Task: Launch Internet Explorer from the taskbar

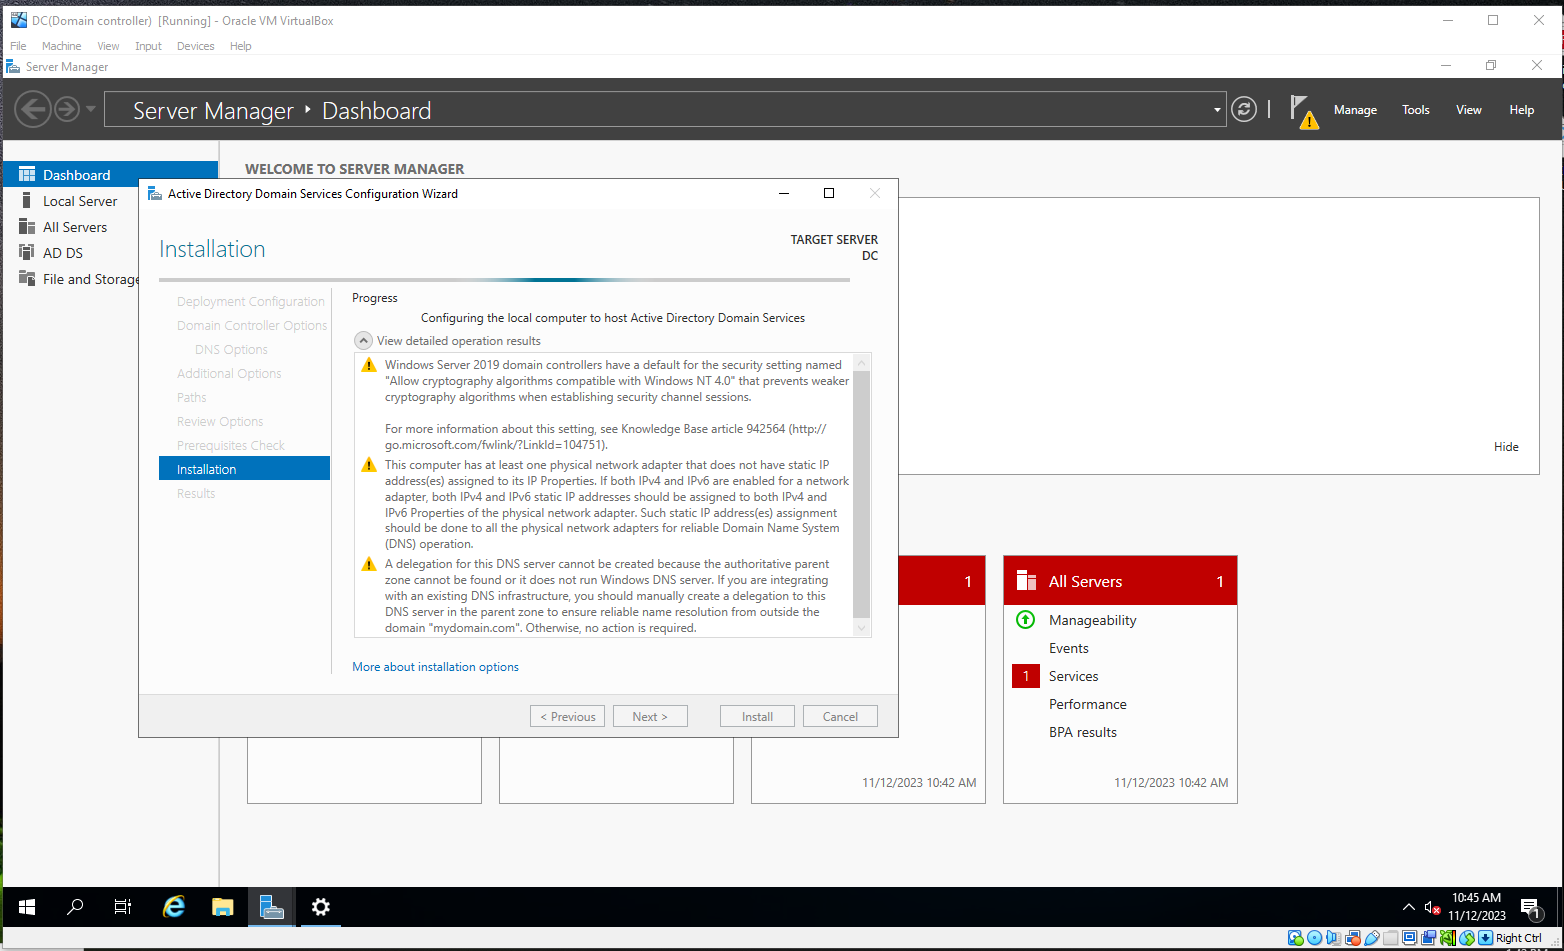Action: (x=174, y=907)
